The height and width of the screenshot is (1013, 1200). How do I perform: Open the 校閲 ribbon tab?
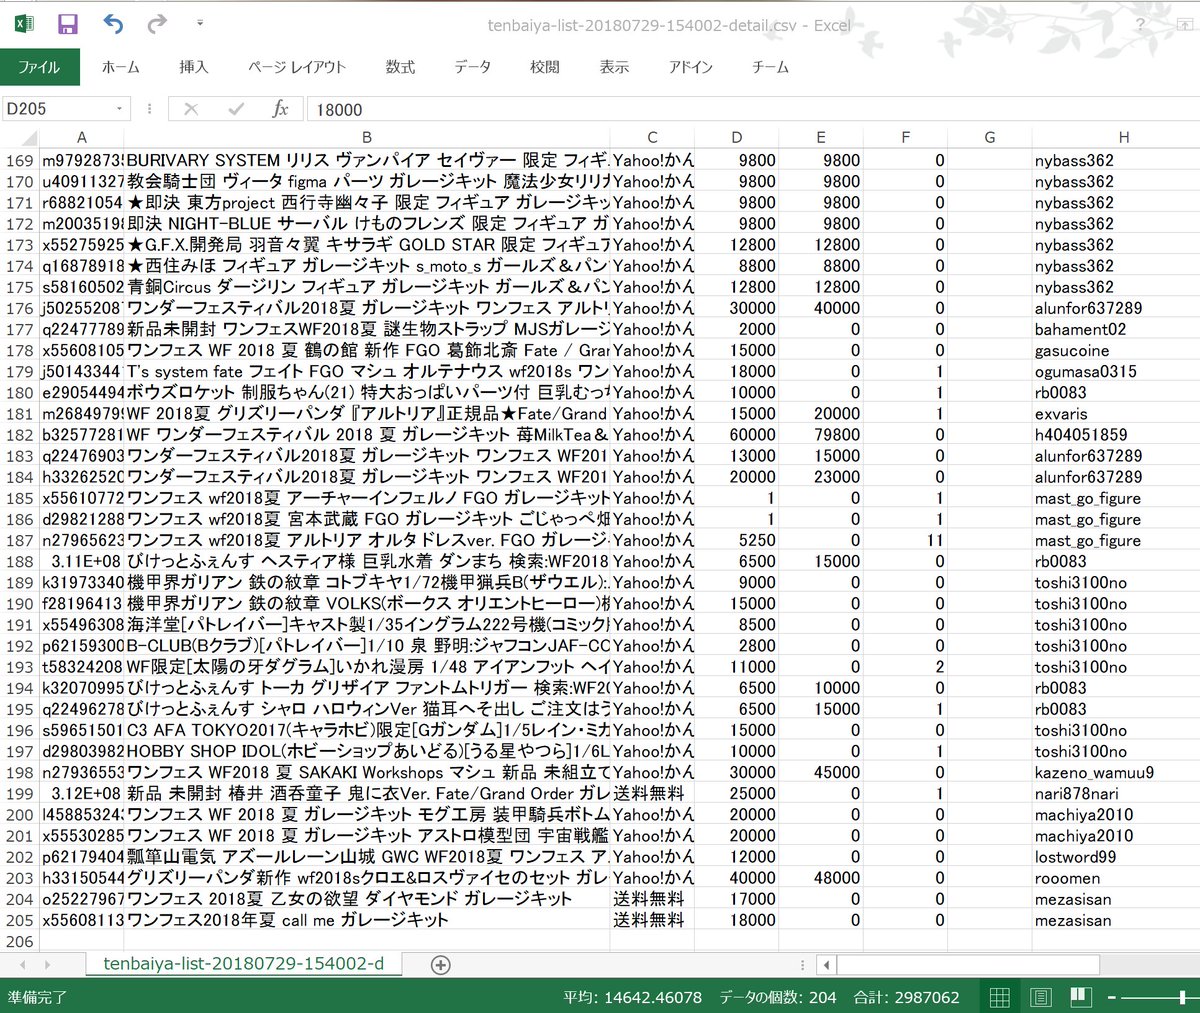tap(545, 67)
